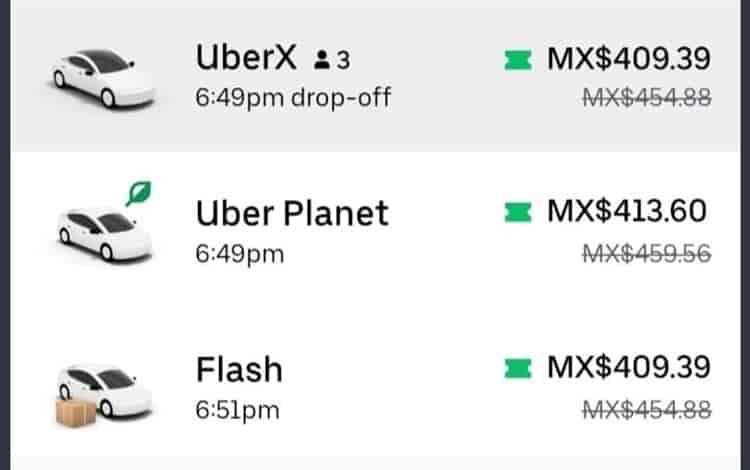Tap Flash discounted price MX$409.39
The height and width of the screenshot is (470, 750).
pyautogui.click(x=628, y=368)
